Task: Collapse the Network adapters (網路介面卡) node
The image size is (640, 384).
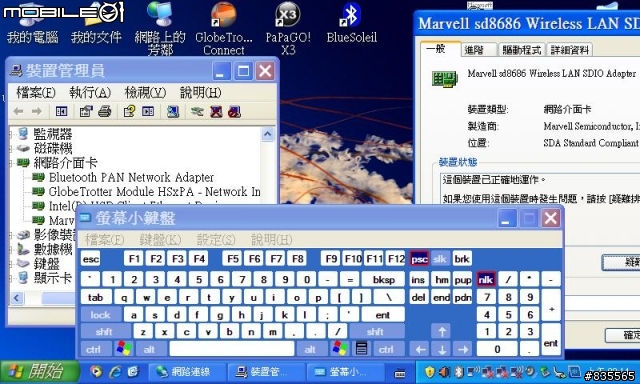Action: coord(11,163)
